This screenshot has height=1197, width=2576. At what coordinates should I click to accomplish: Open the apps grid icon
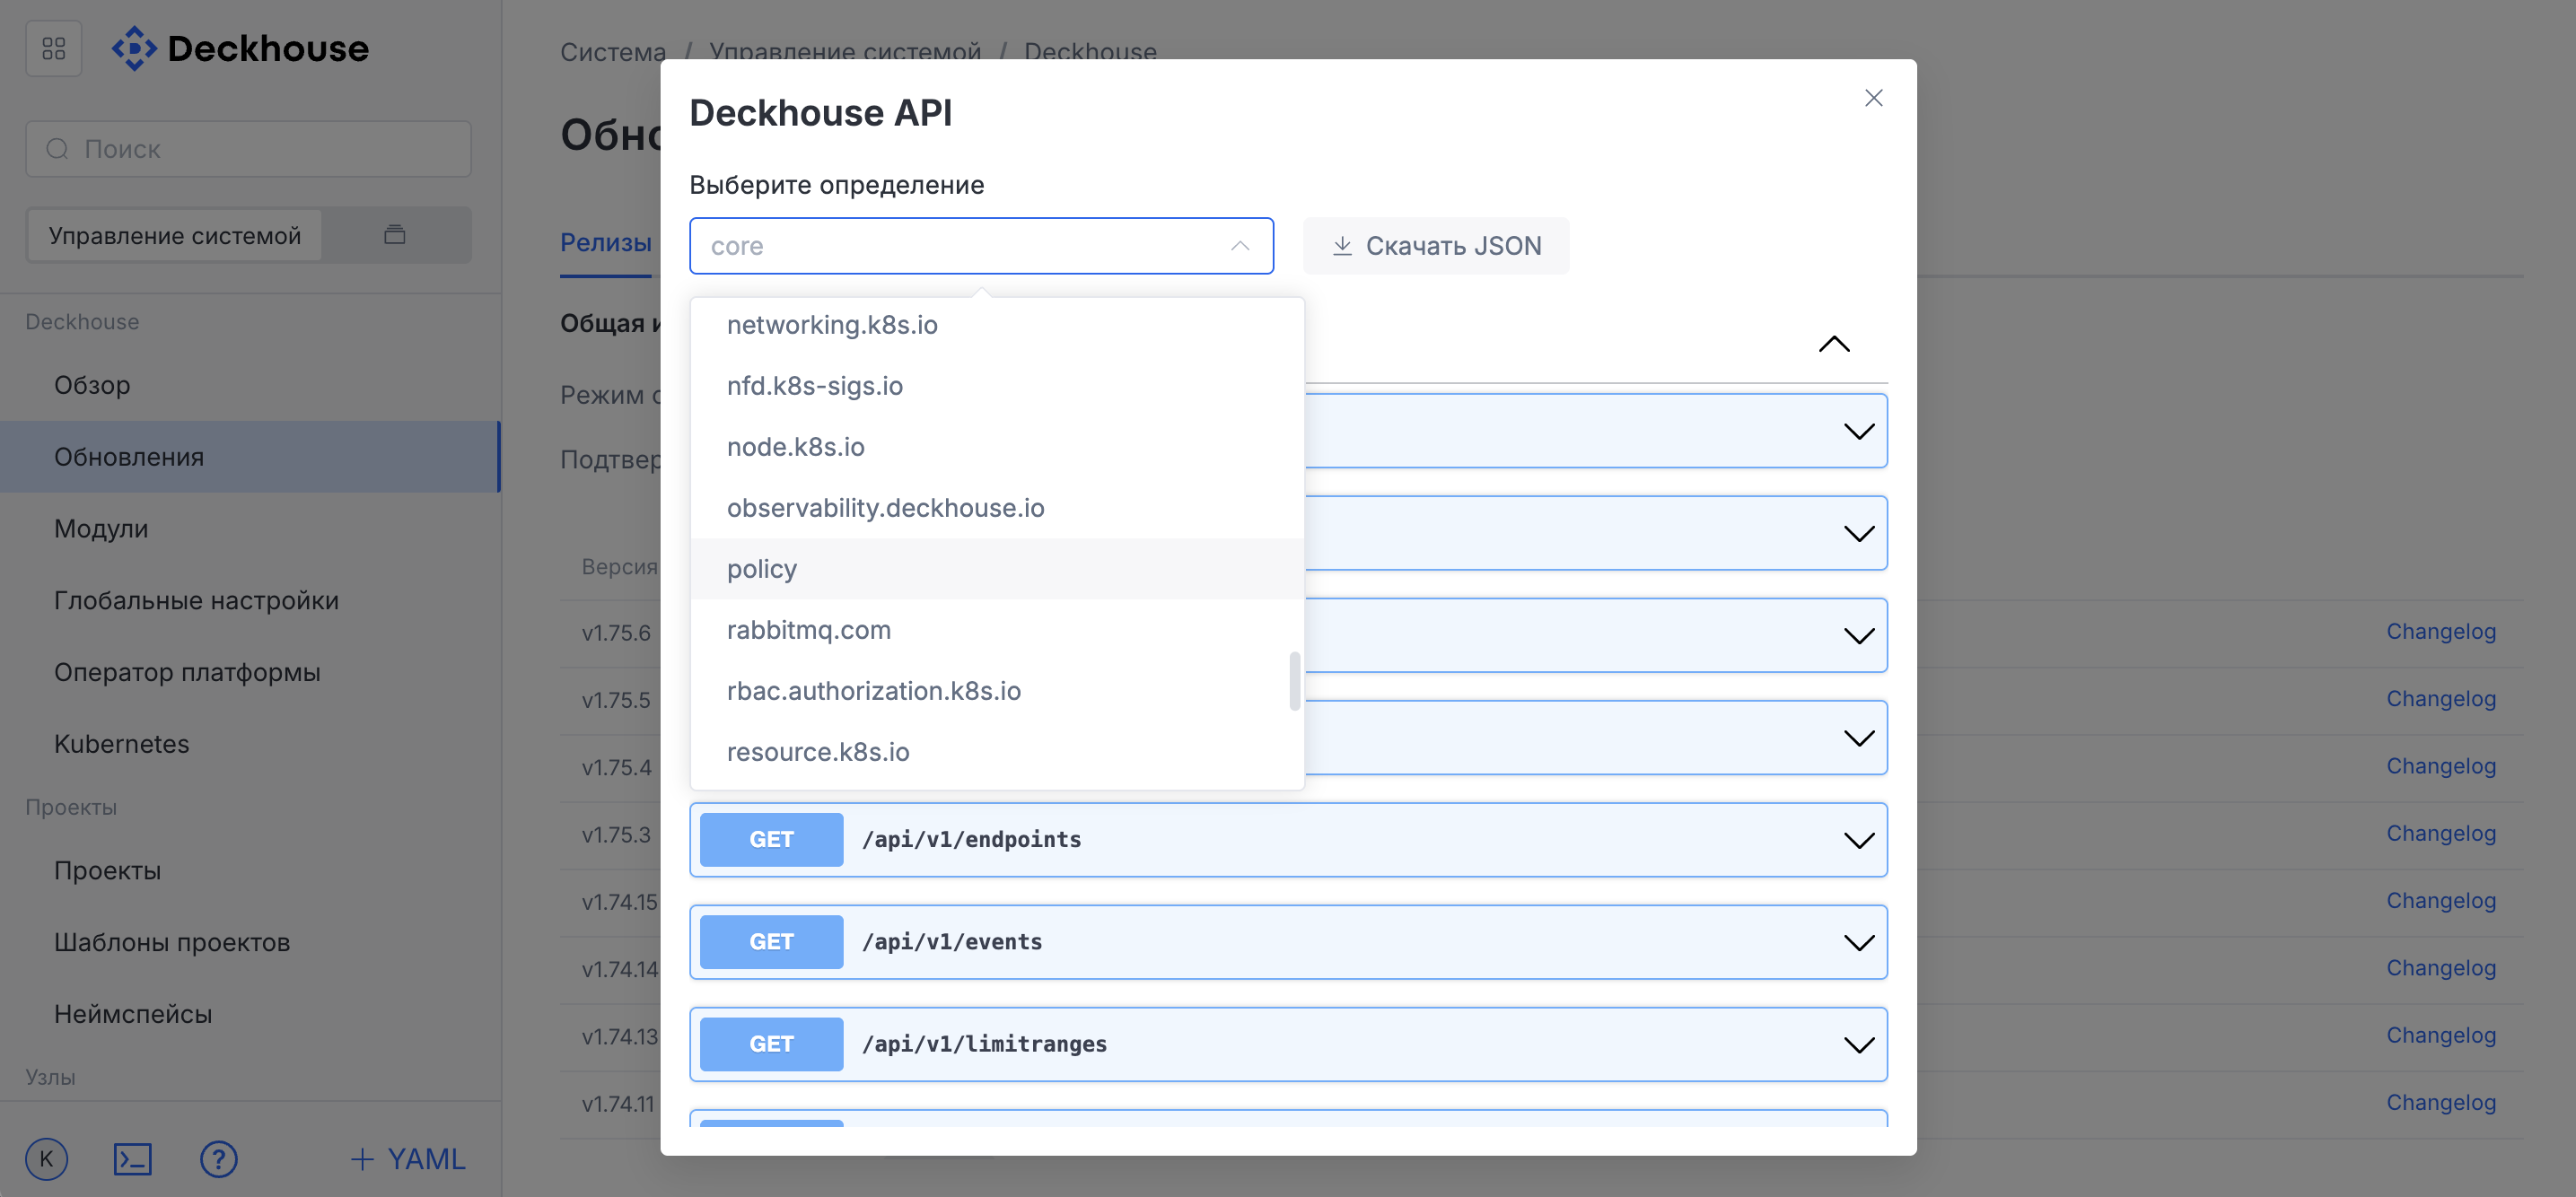54,48
